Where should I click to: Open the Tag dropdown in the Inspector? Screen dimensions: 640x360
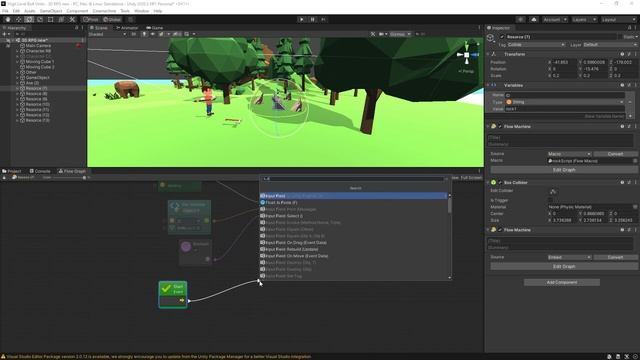point(536,44)
